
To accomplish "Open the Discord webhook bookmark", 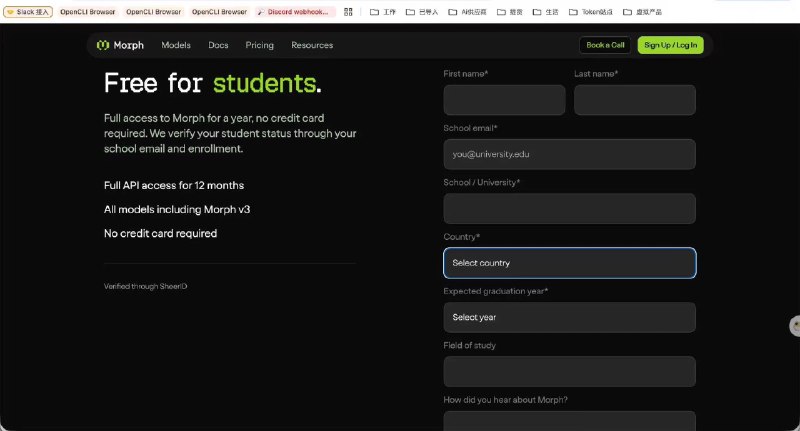I will 295,12.
